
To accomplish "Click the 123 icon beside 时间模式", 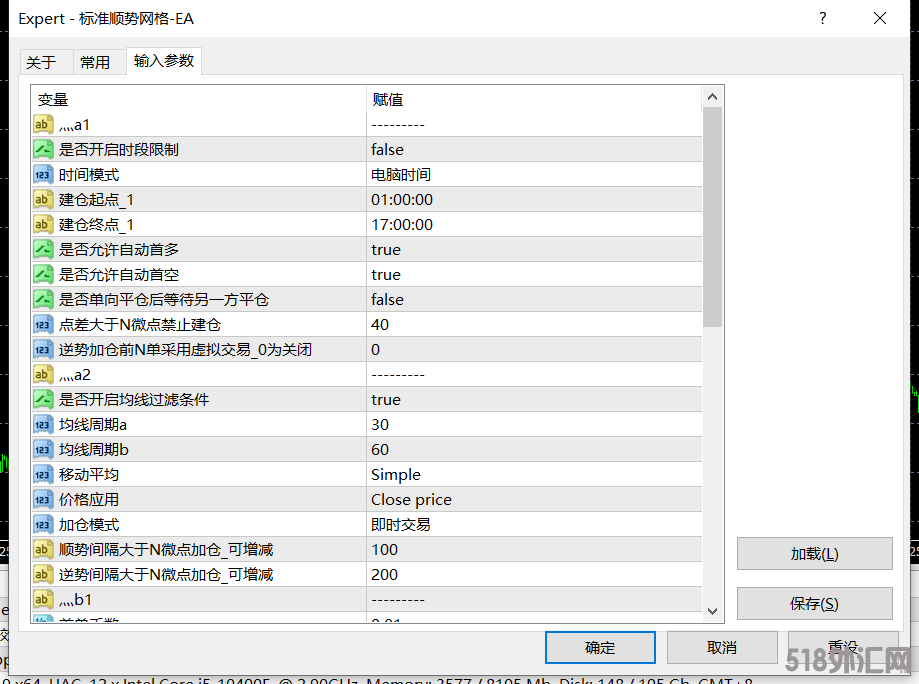I will coord(42,174).
